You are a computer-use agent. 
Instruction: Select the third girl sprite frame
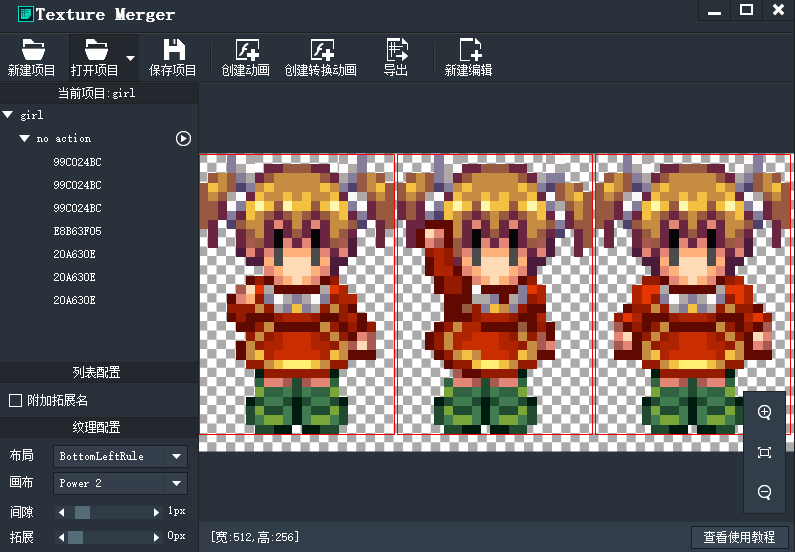click(693, 294)
